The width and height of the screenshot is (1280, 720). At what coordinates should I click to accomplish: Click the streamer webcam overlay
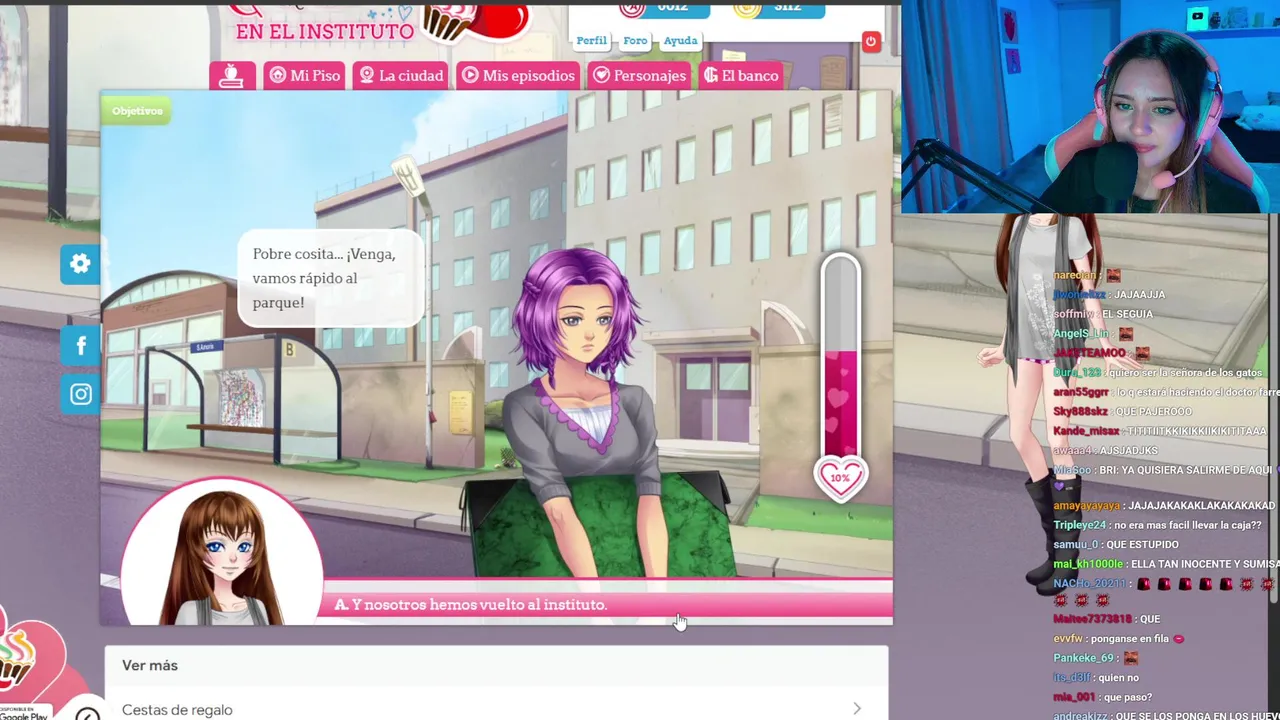click(x=1090, y=106)
